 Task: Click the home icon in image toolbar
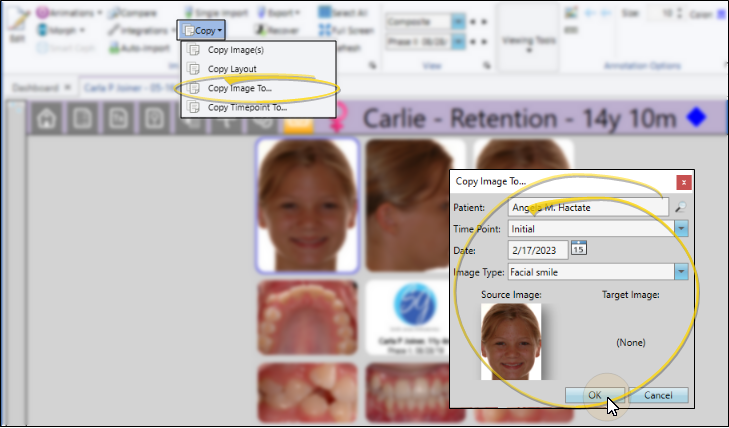(x=46, y=118)
